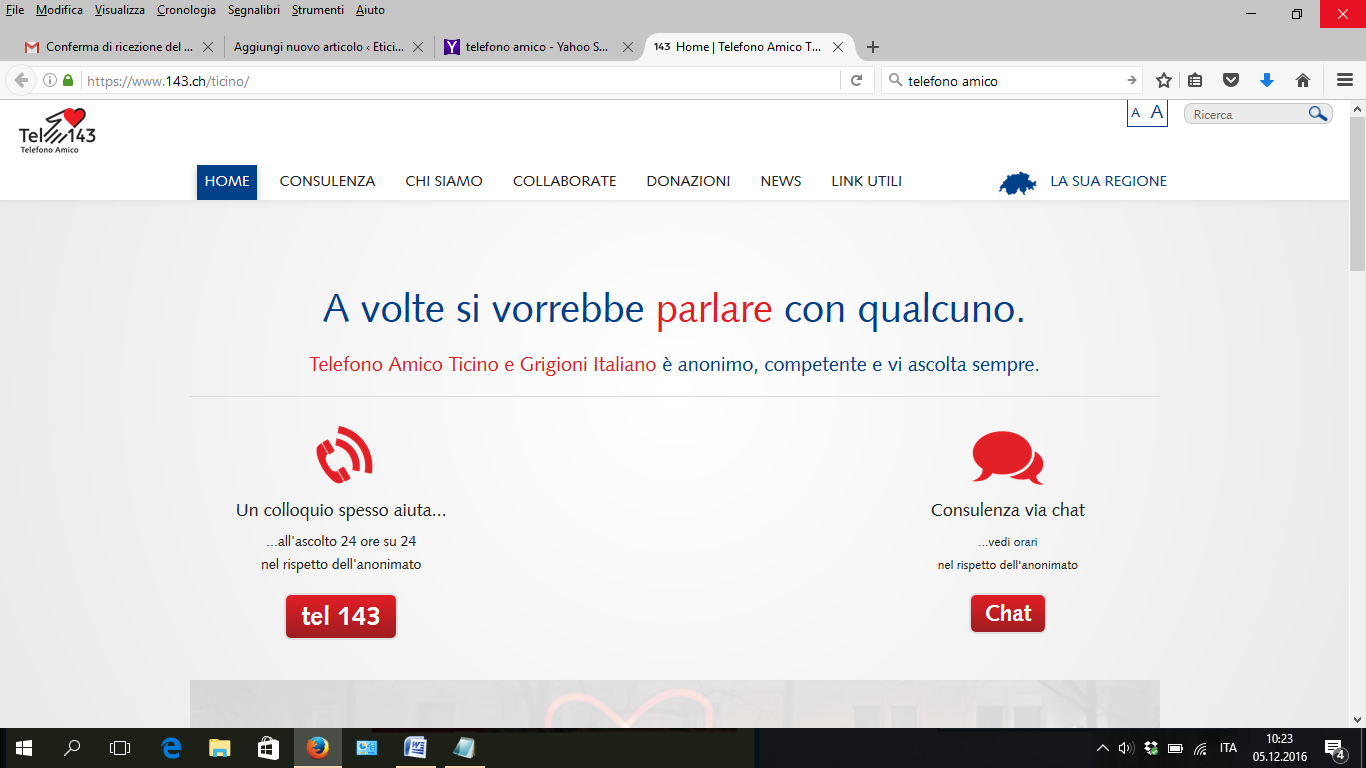Click the red Chat button
The image size is (1366, 768).
1008,614
